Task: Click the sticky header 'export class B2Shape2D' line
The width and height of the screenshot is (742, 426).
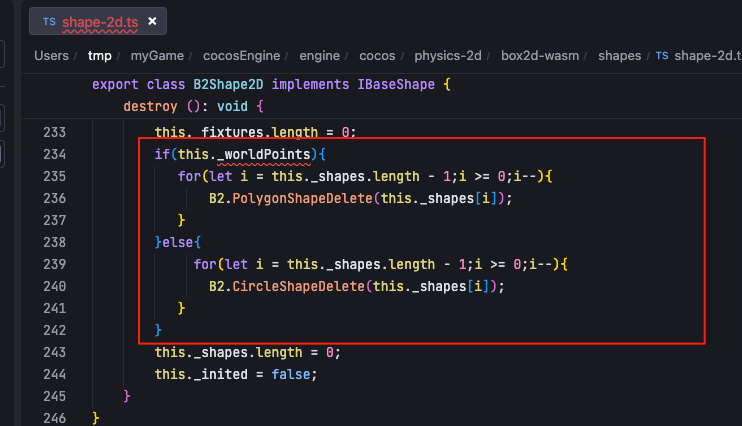Action: (272, 84)
